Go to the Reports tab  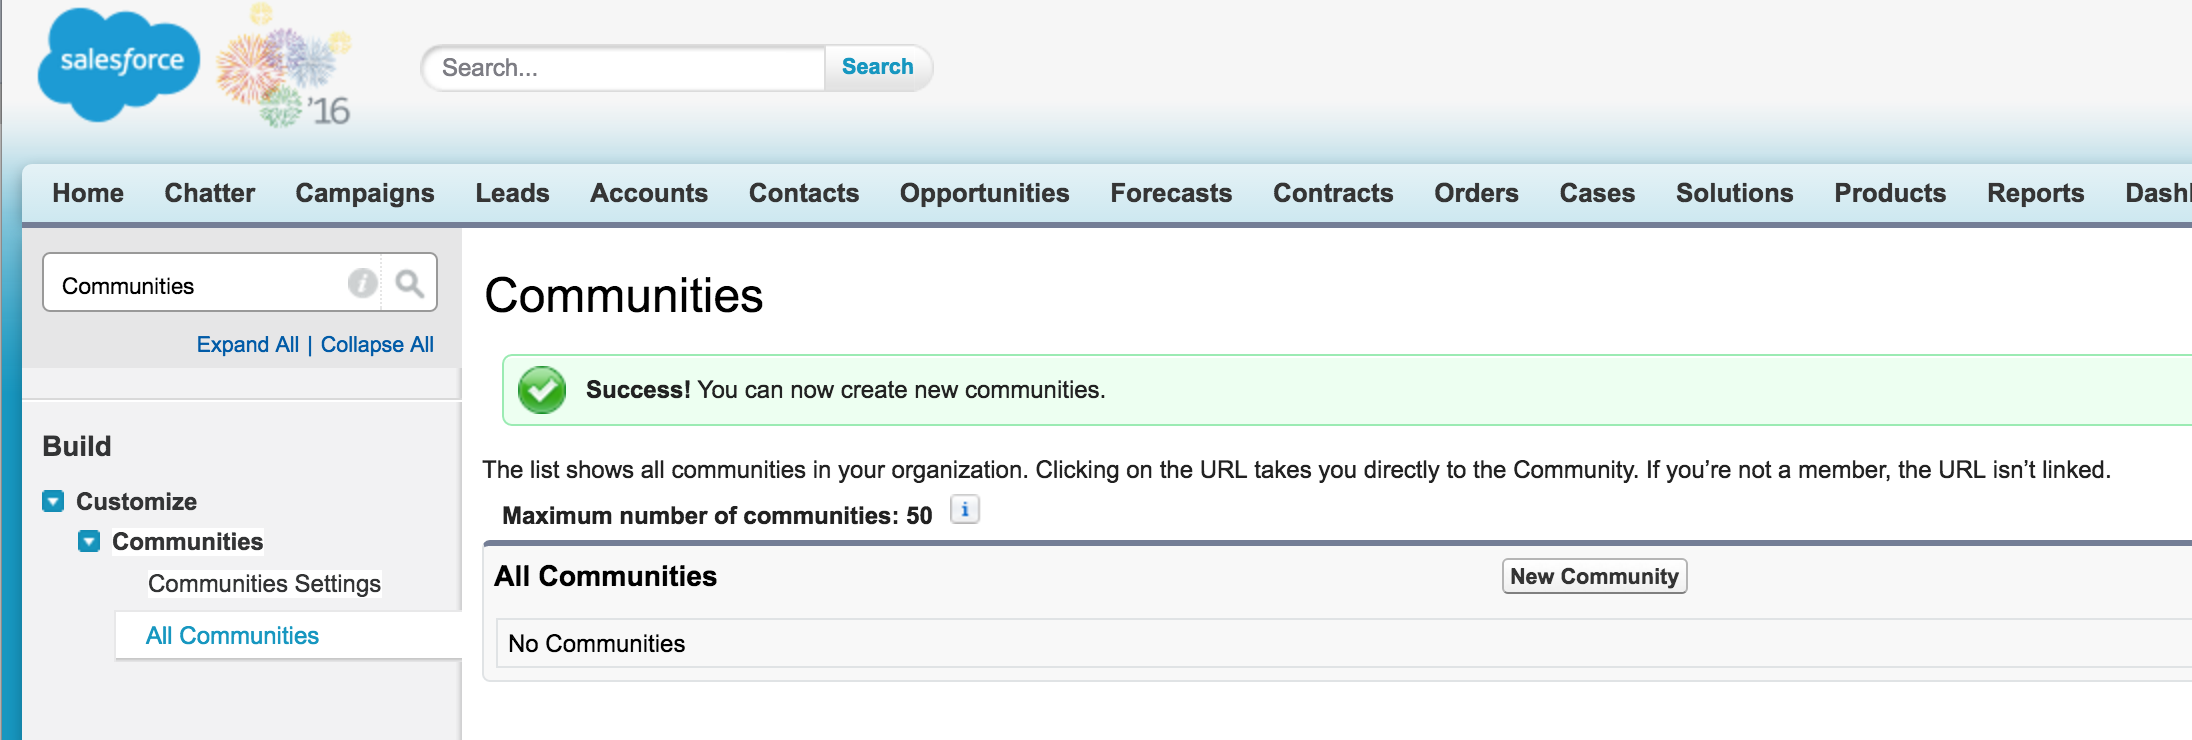click(x=2035, y=193)
